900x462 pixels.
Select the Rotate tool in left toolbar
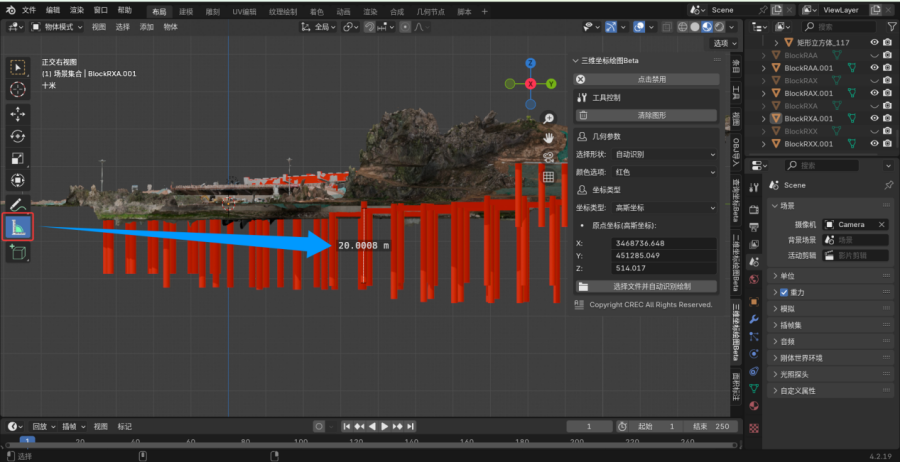(x=18, y=136)
